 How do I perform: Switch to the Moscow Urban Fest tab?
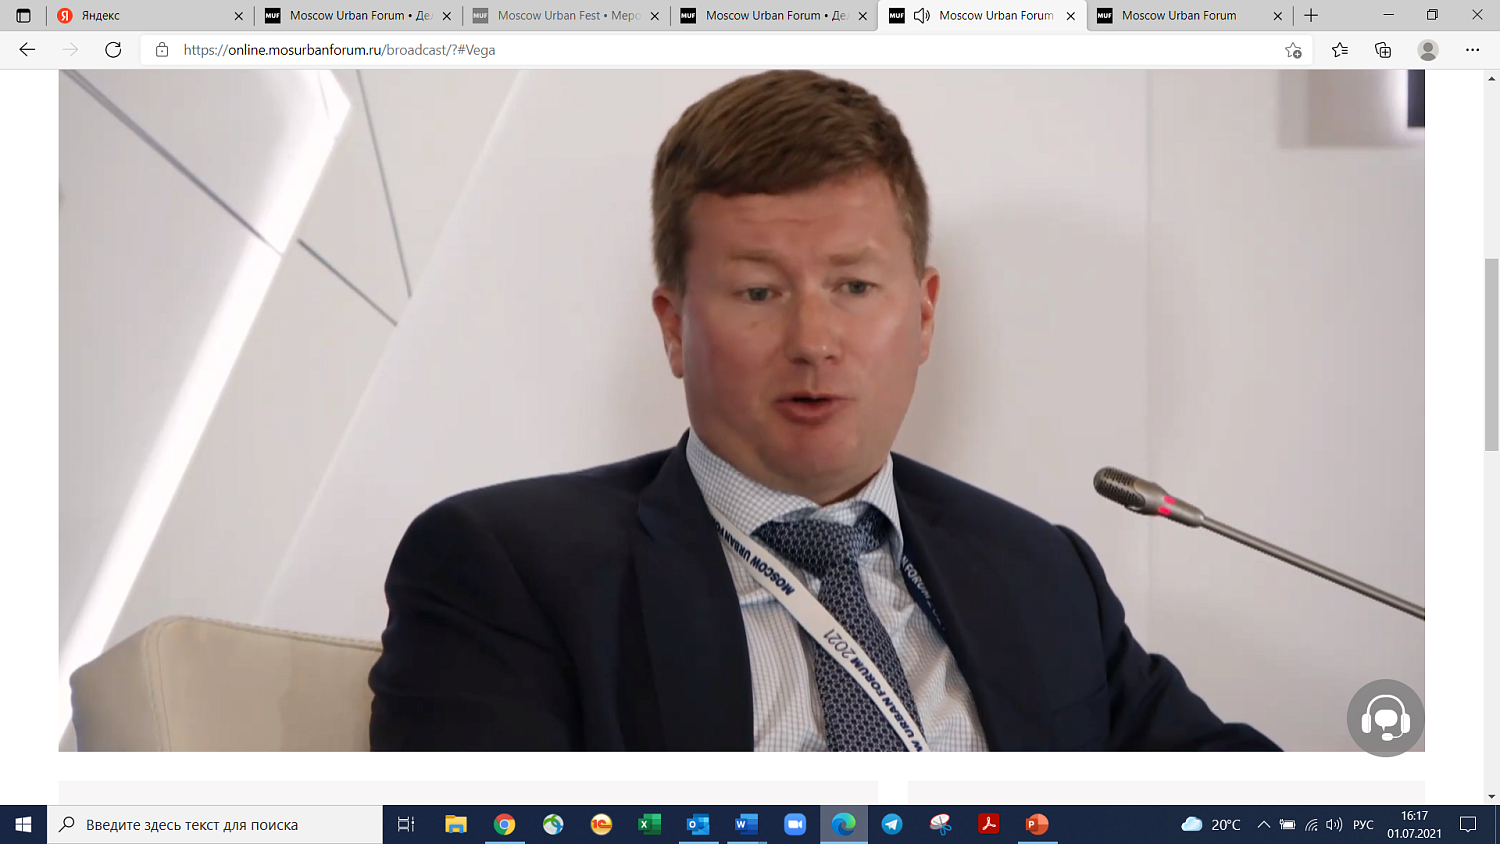tap(565, 16)
